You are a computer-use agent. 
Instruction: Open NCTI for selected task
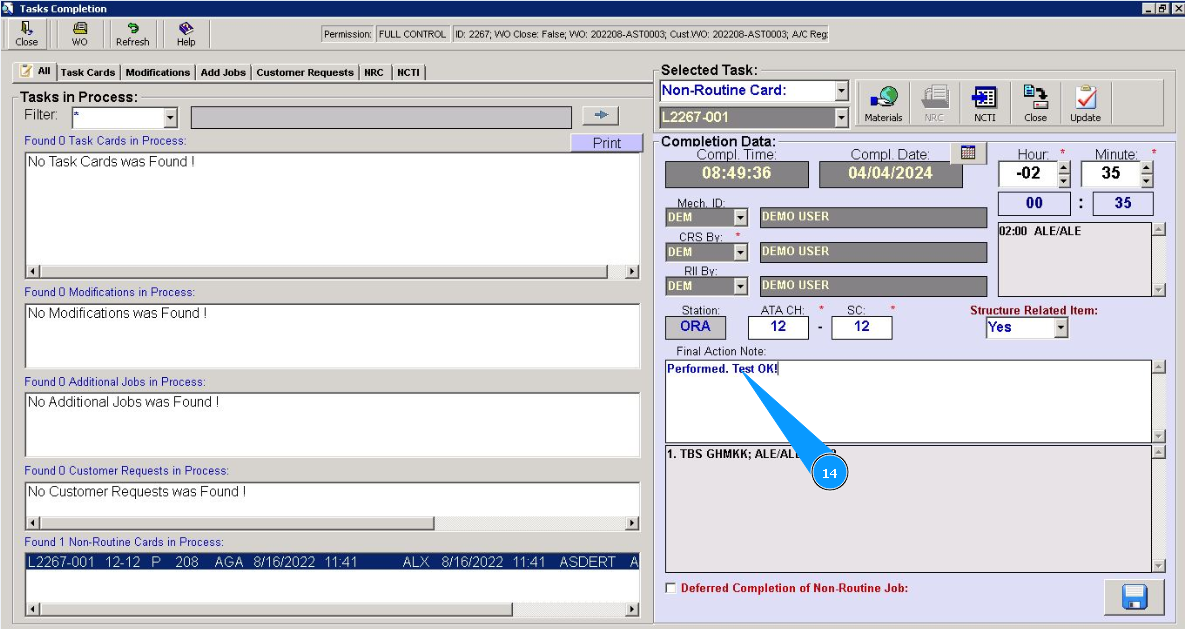click(x=984, y=103)
